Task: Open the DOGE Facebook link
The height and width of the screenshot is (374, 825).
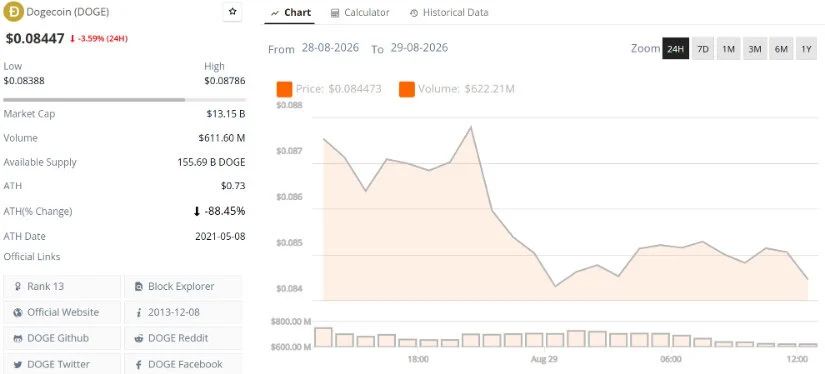Action: (183, 364)
